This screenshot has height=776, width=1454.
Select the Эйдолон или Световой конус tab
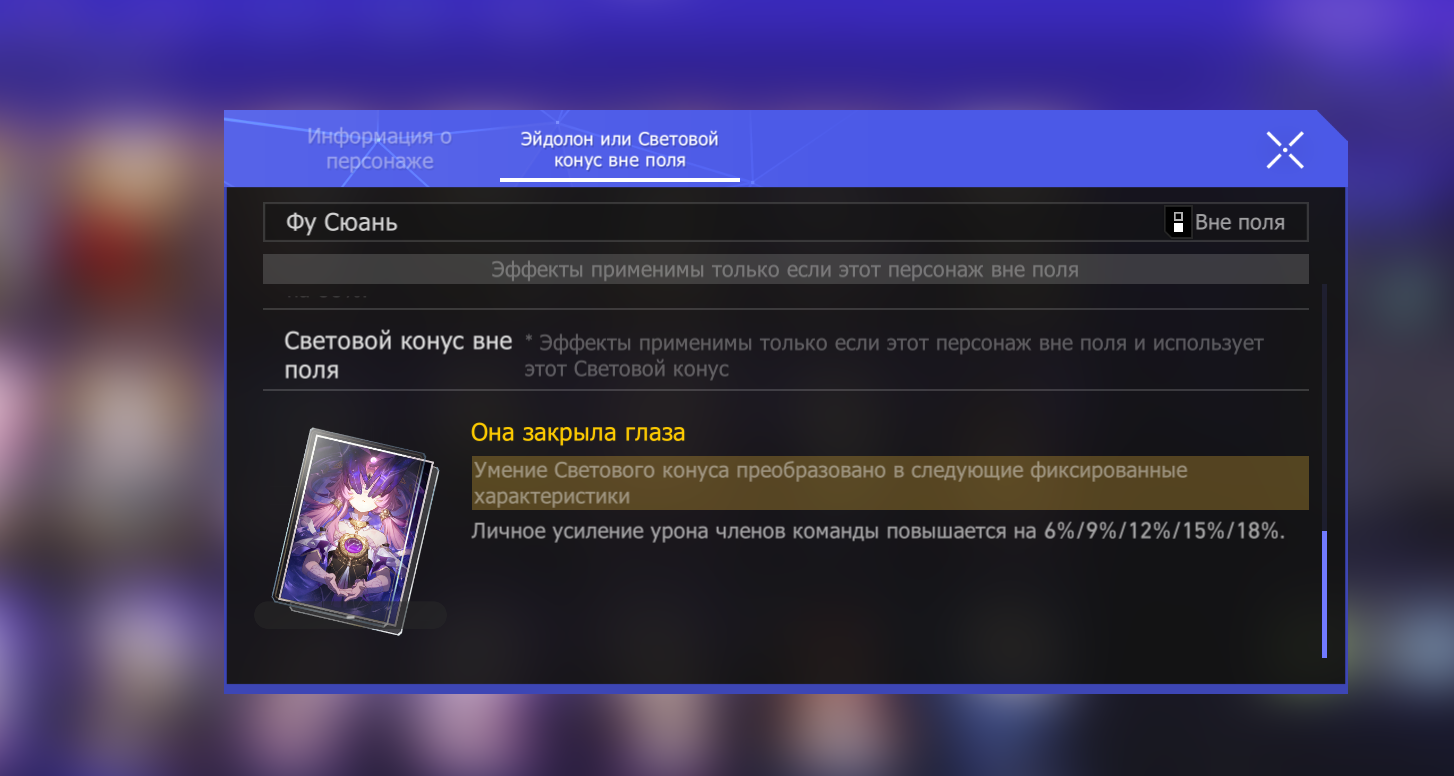click(619, 149)
